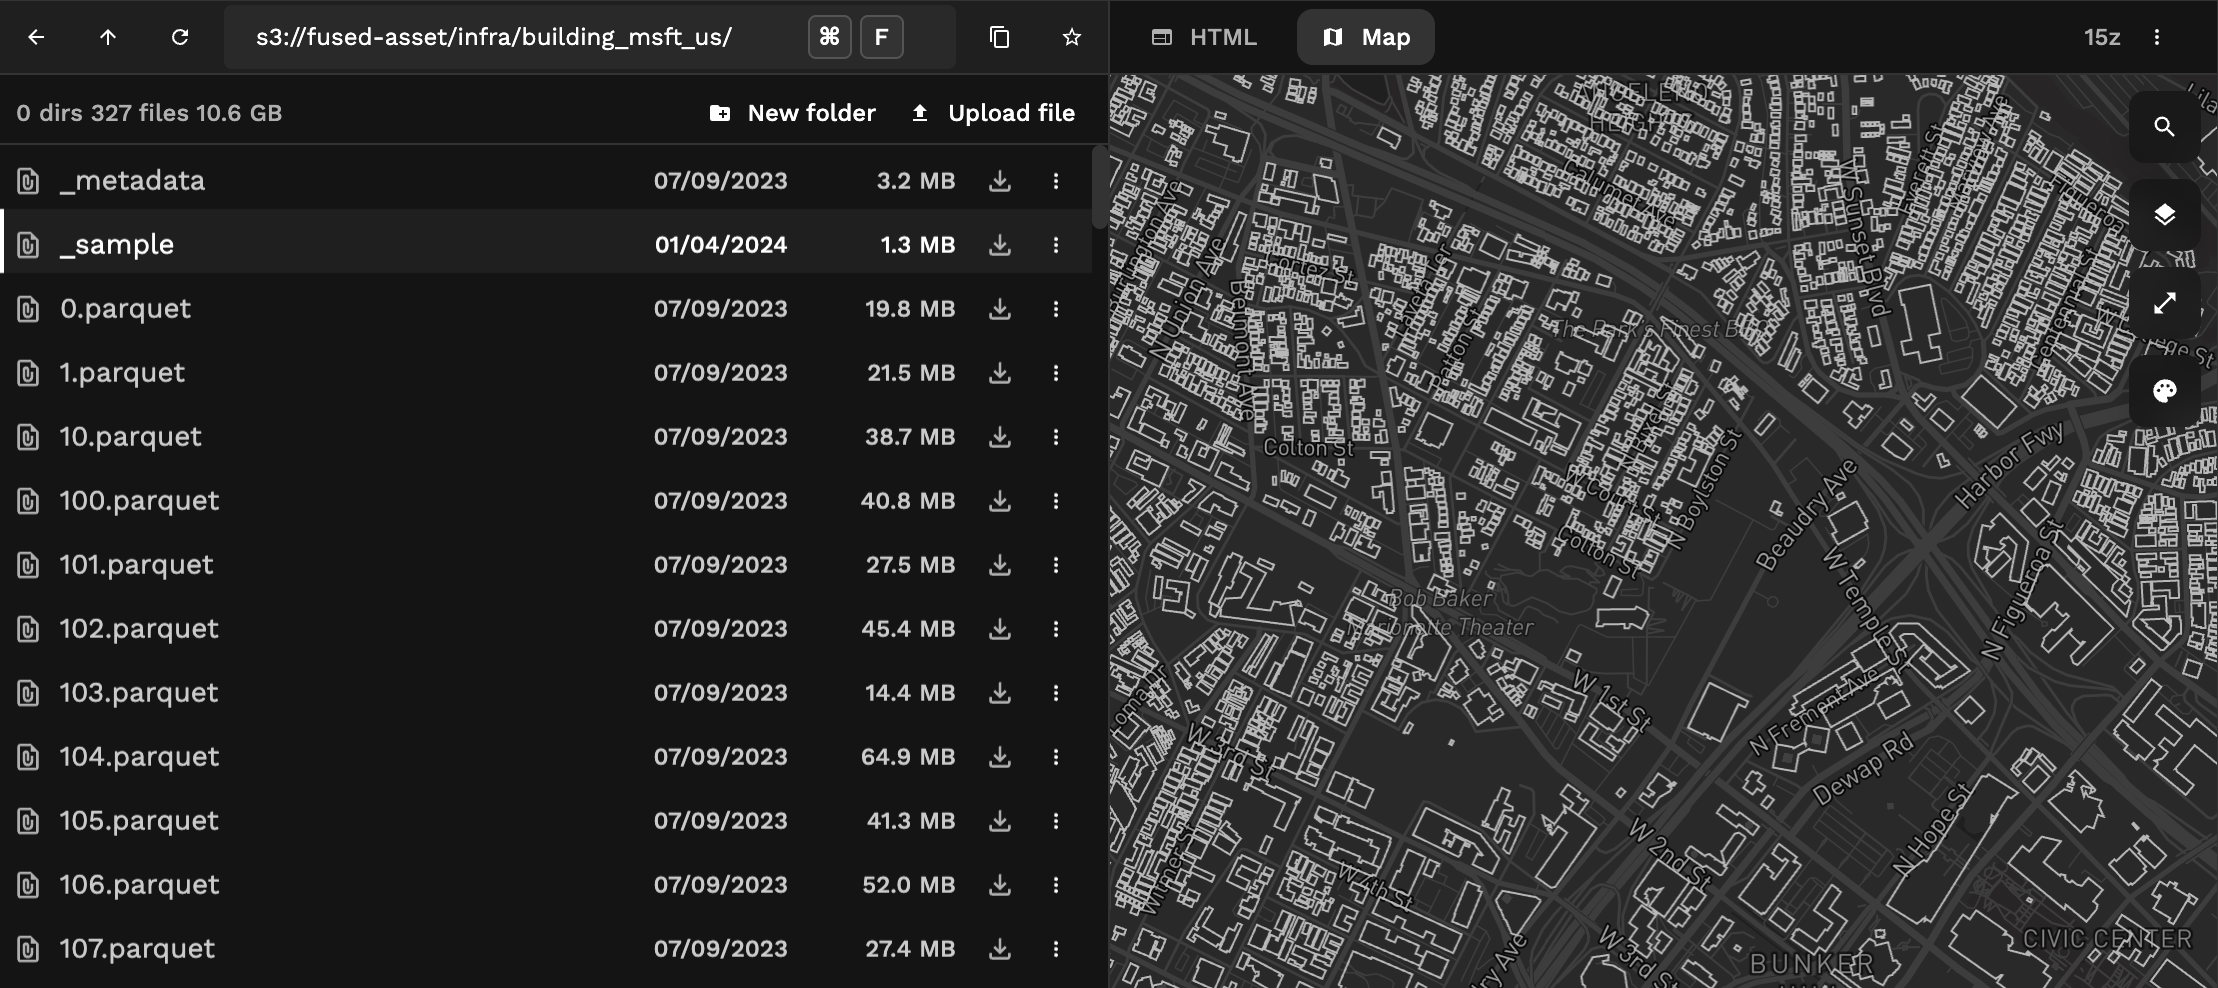Select the Map tab

click(x=1365, y=37)
